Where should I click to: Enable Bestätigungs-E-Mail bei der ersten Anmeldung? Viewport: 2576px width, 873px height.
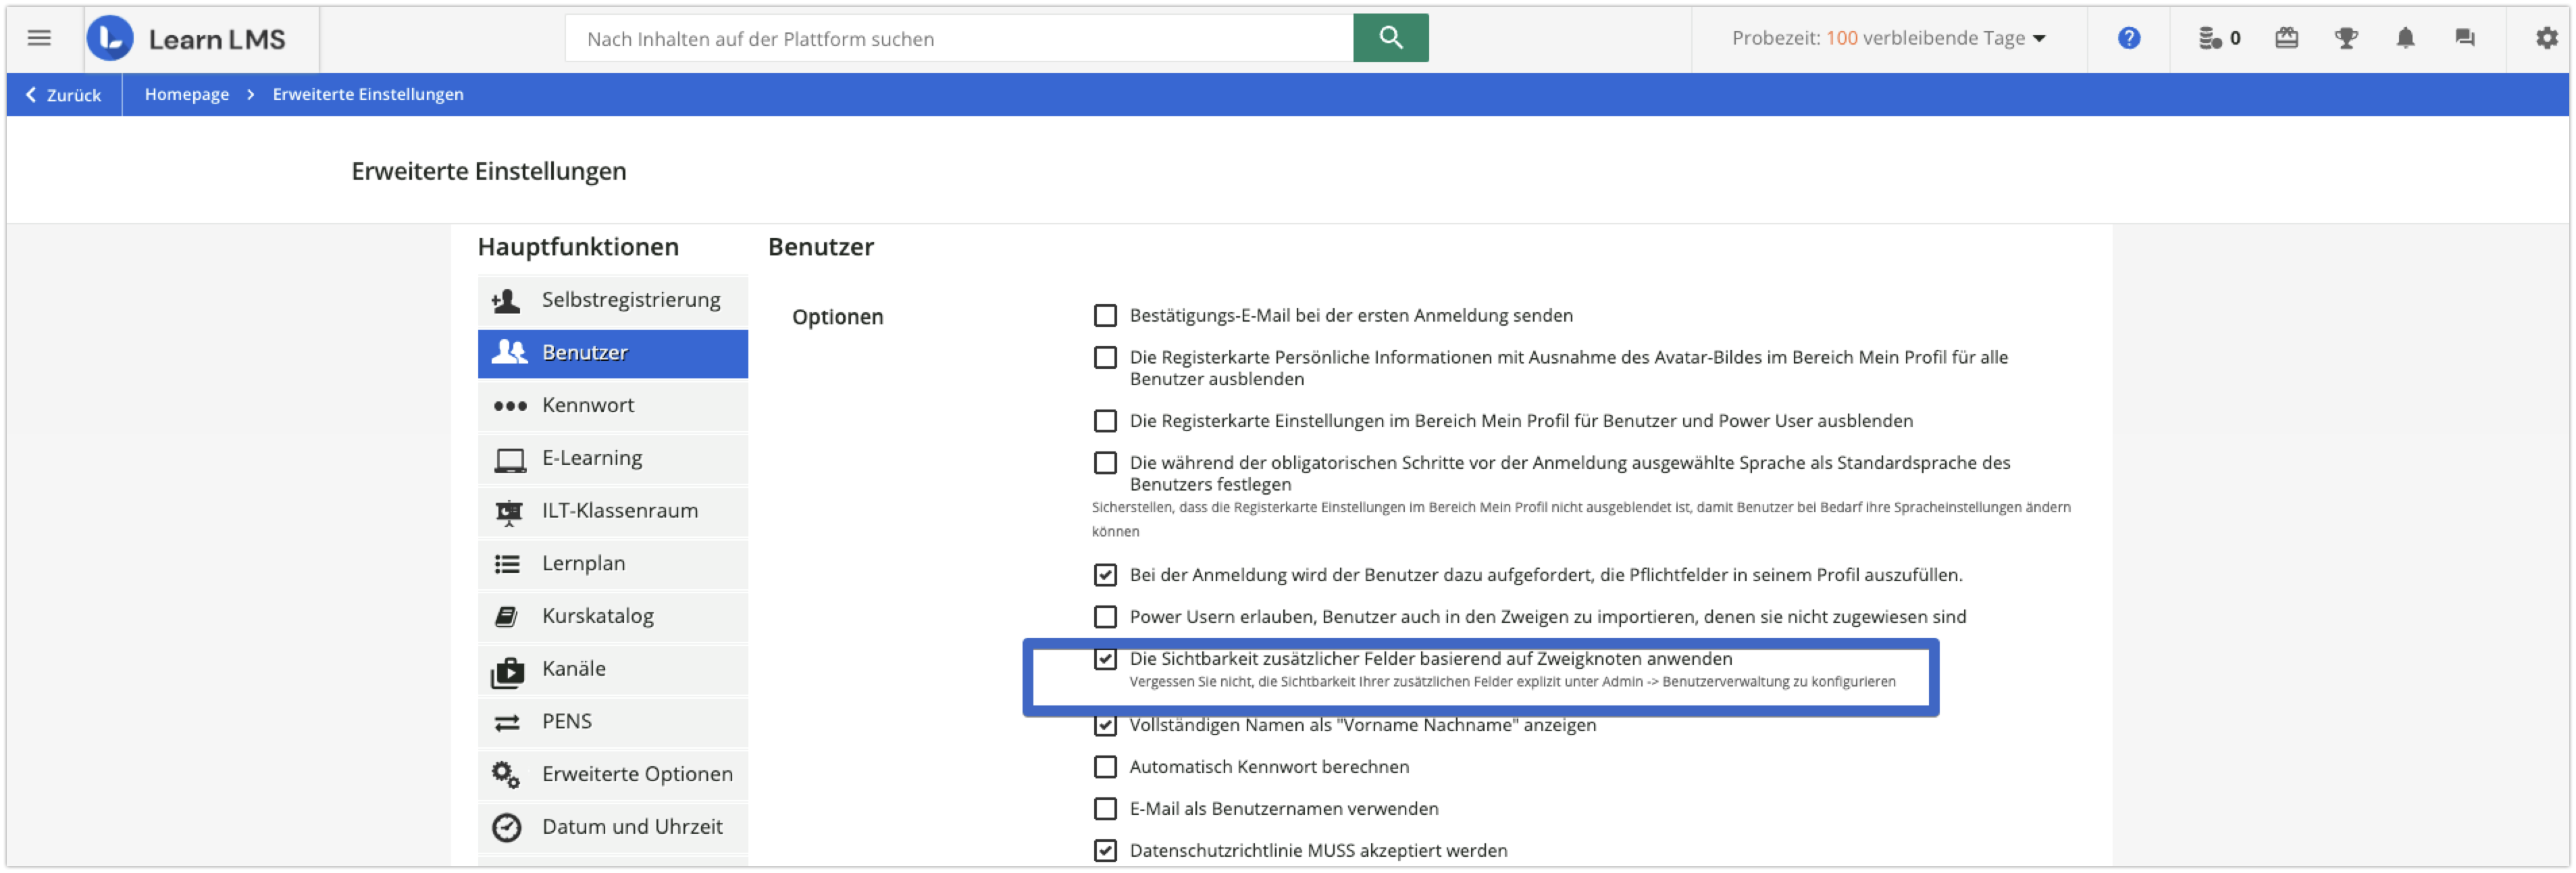1105,316
